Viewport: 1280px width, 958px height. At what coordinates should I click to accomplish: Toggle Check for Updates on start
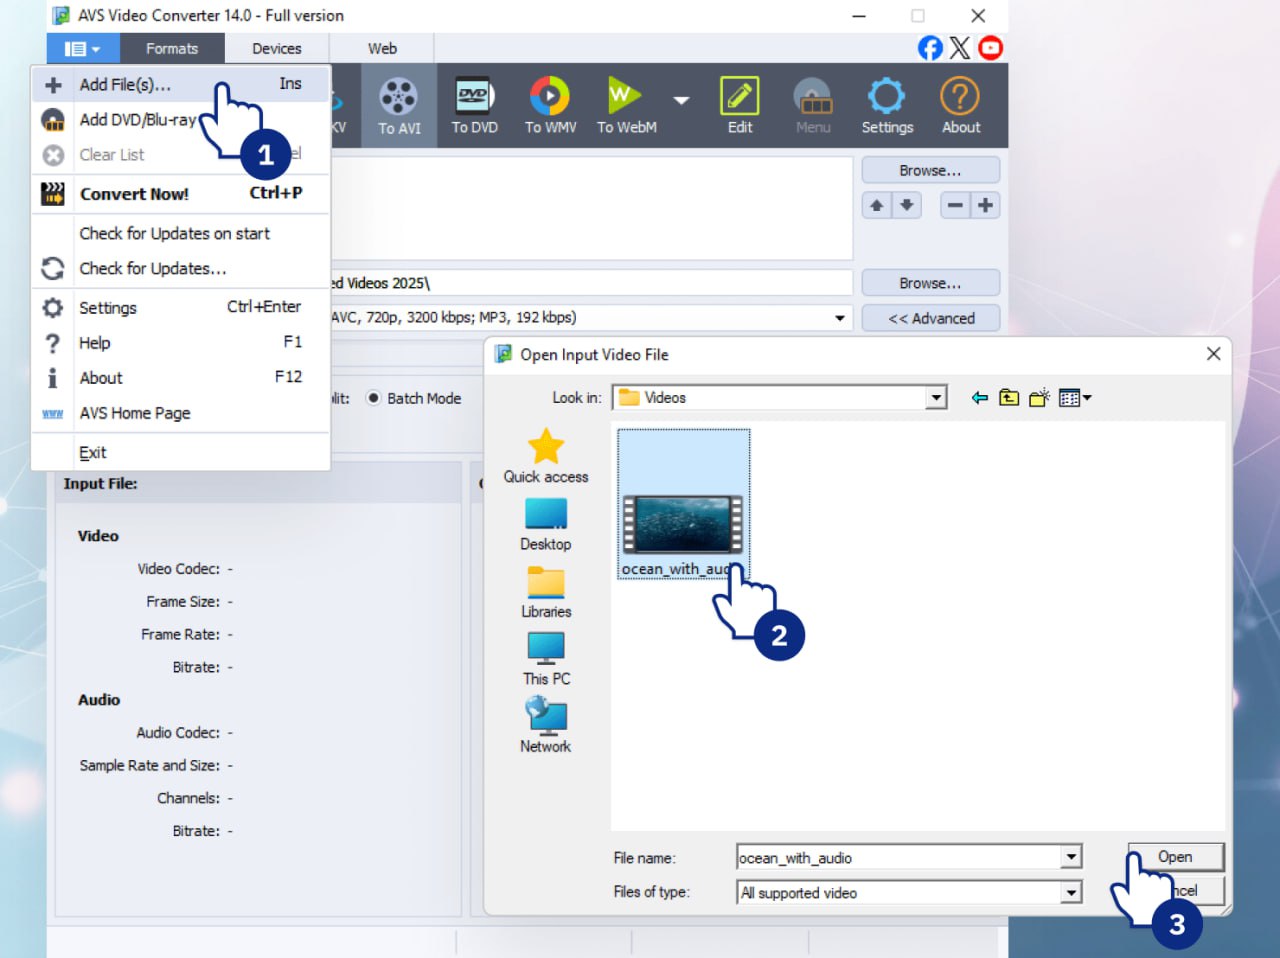coord(174,233)
